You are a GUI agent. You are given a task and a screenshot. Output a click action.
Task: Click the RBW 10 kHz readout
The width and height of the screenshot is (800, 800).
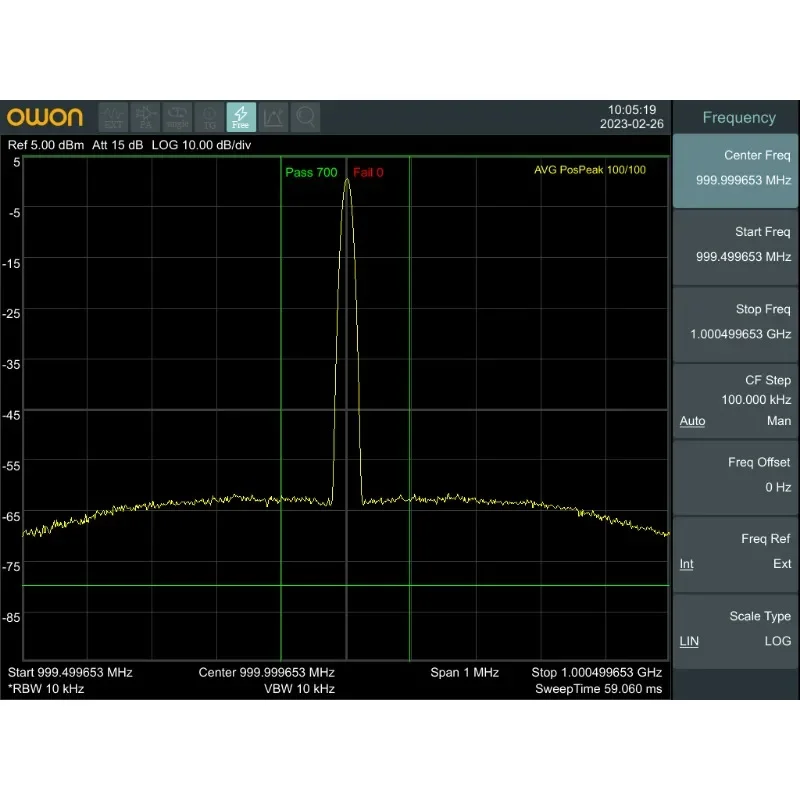(x=46, y=689)
